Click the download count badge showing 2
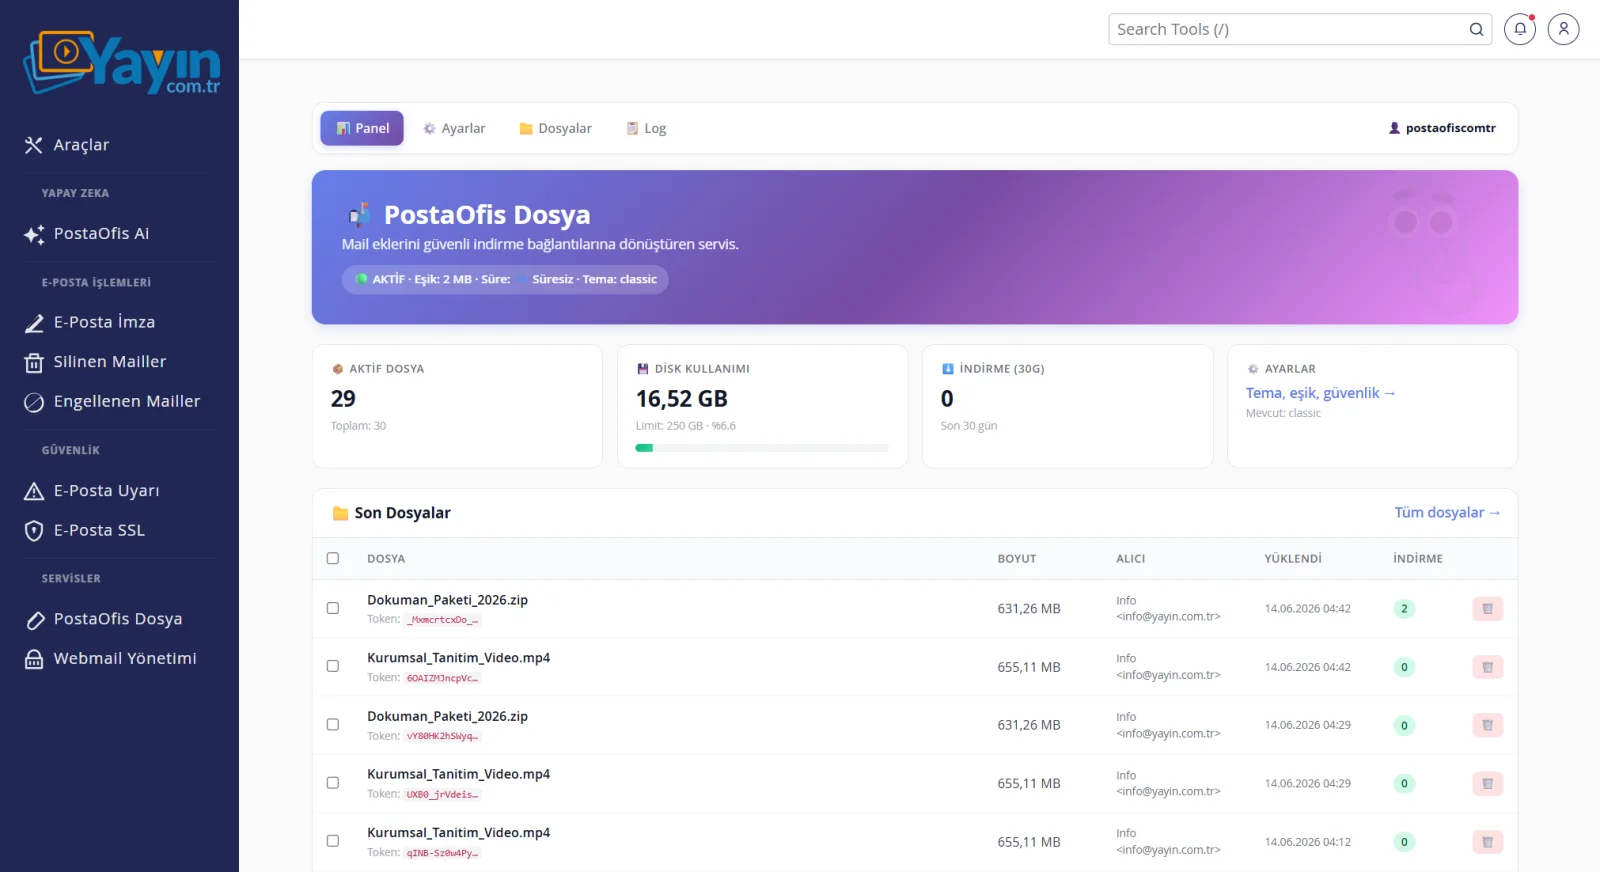Image resolution: width=1600 pixels, height=872 pixels. 1404,609
